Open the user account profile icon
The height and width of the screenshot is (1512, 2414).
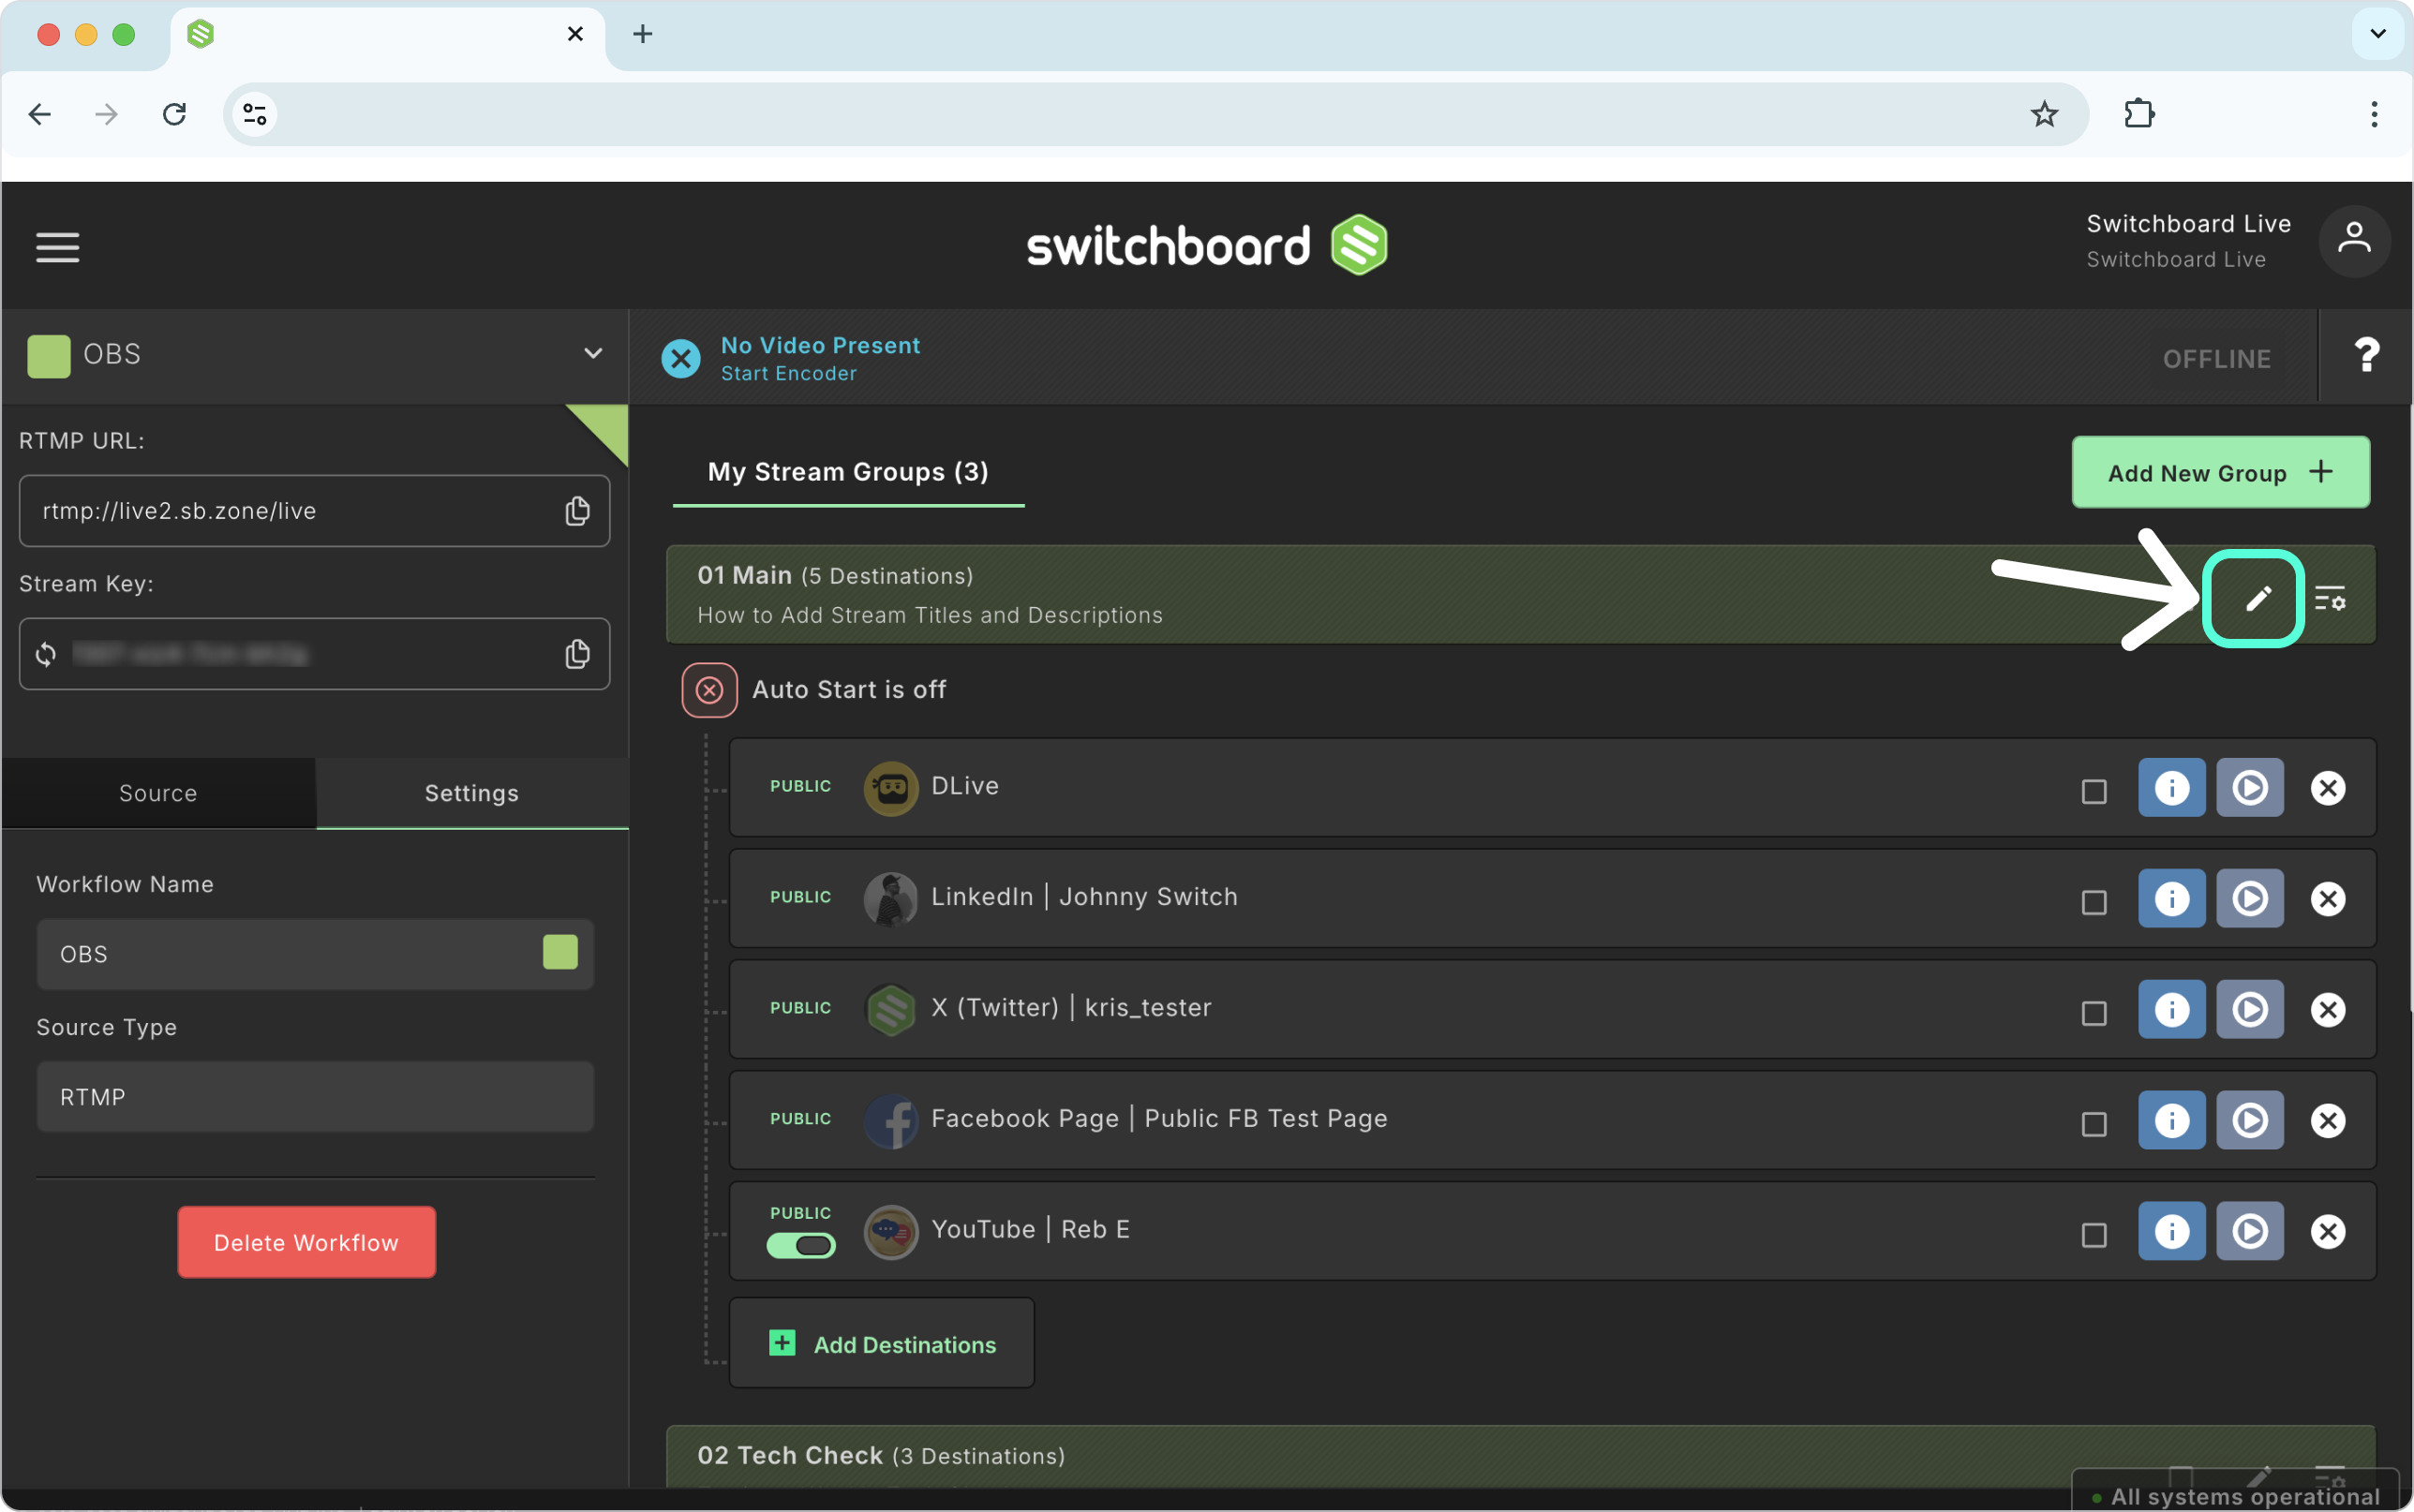coord(2354,241)
